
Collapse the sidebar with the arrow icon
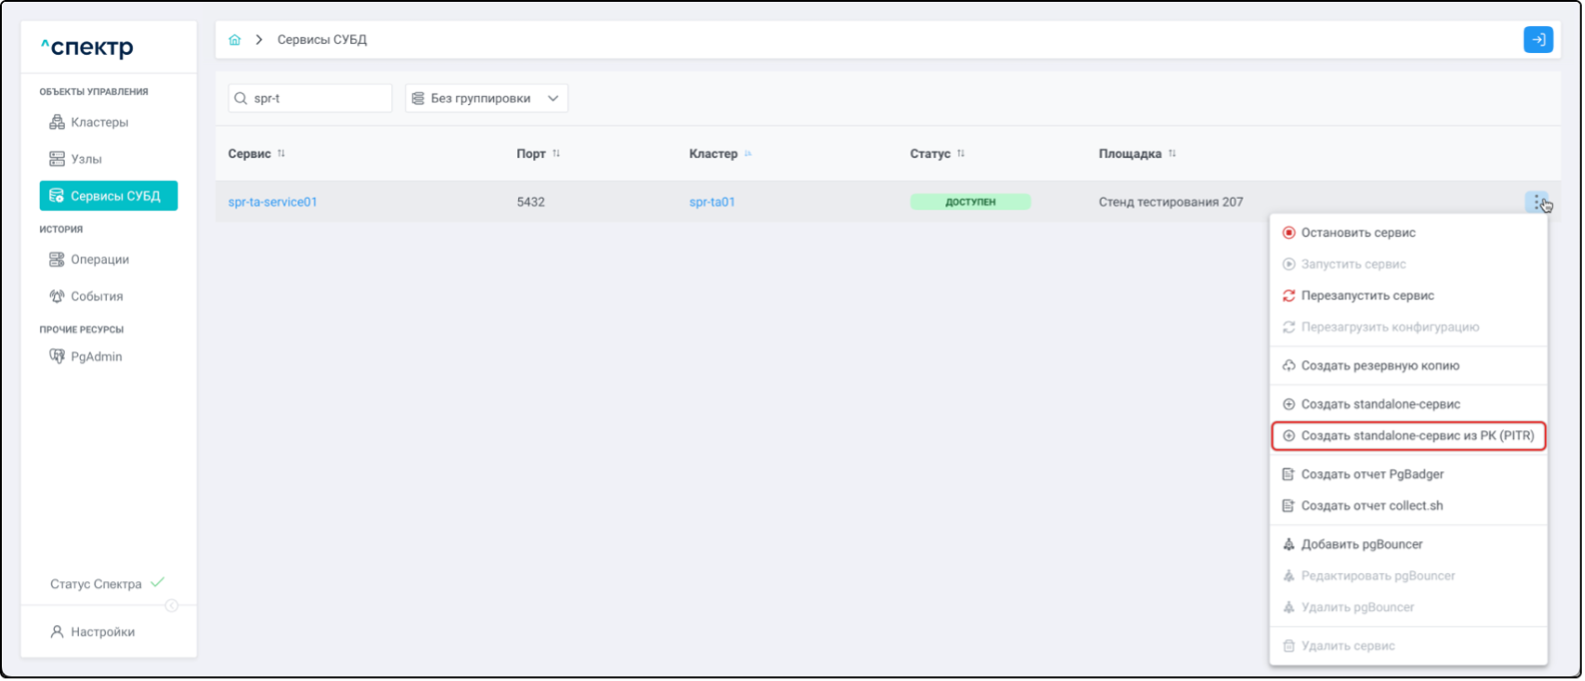click(x=171, y=606)
